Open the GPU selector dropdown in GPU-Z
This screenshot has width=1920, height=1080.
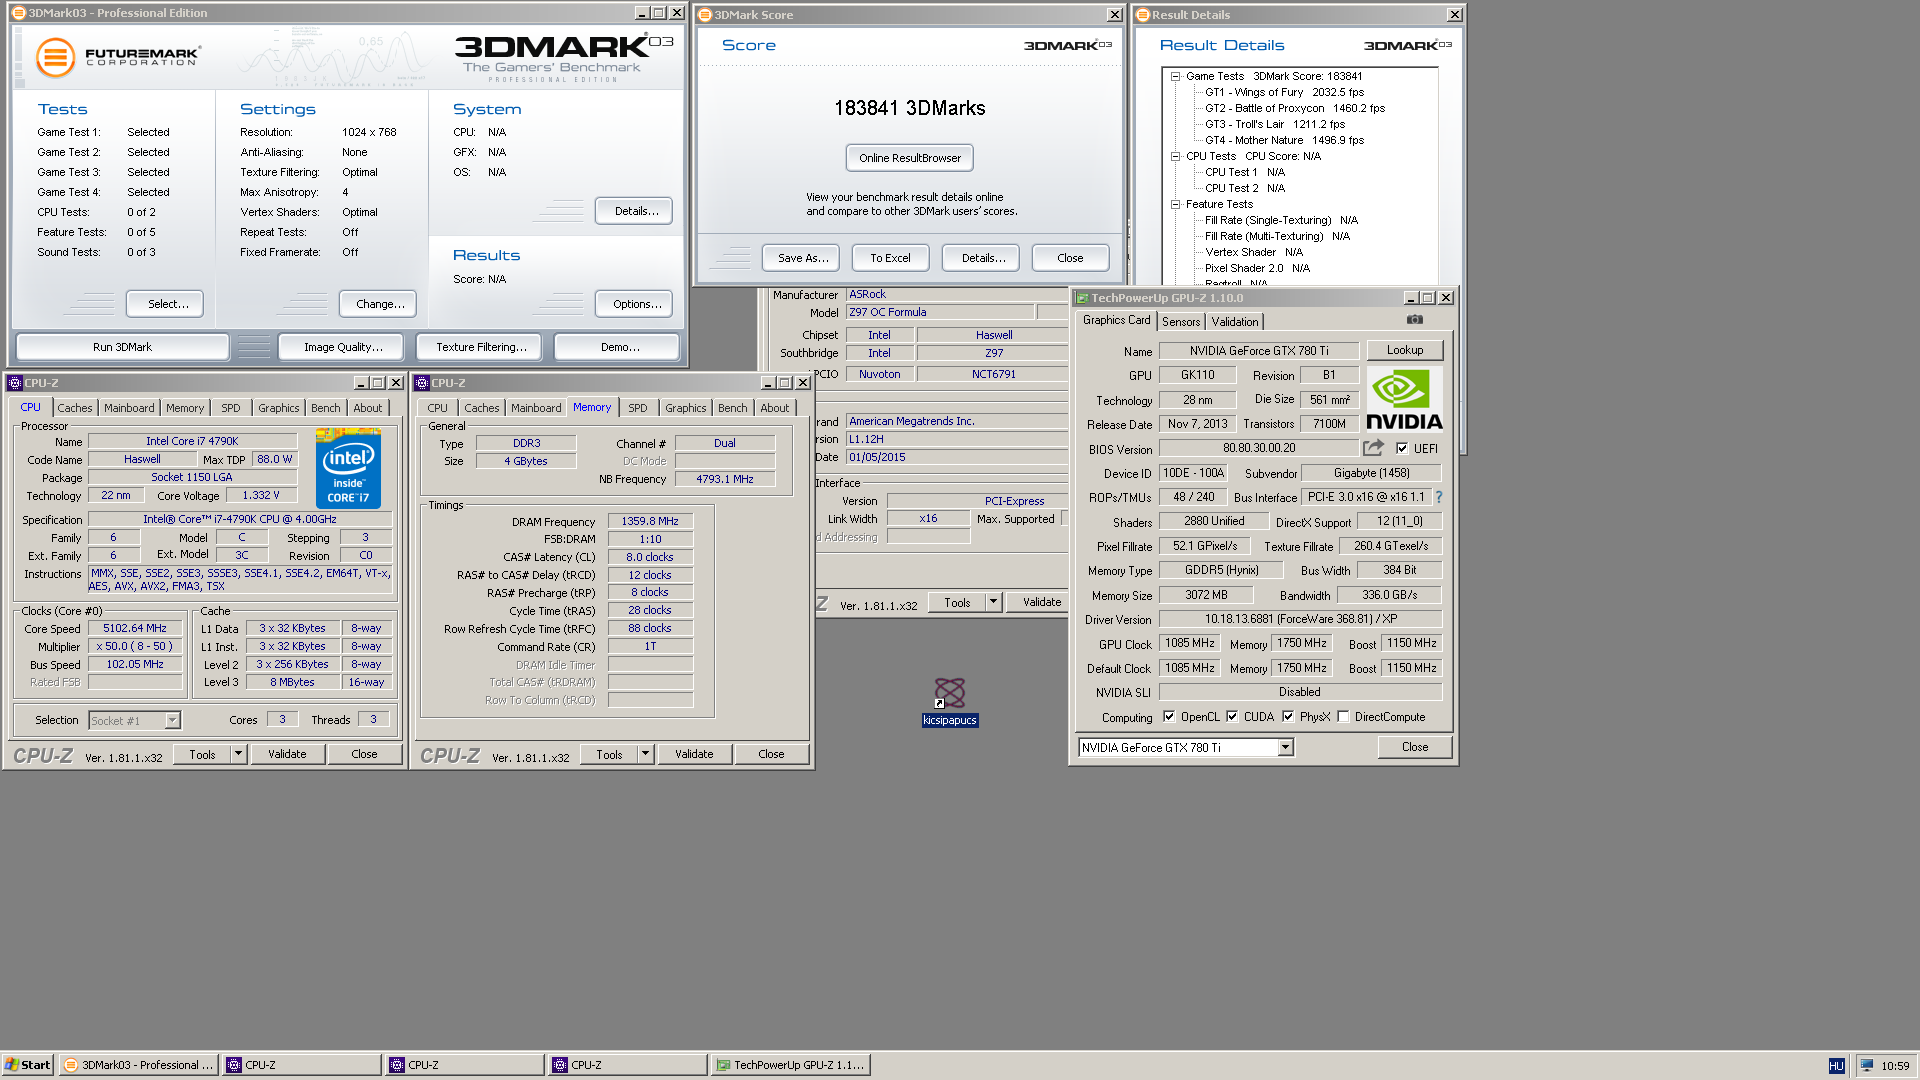tap(1286, 748)
